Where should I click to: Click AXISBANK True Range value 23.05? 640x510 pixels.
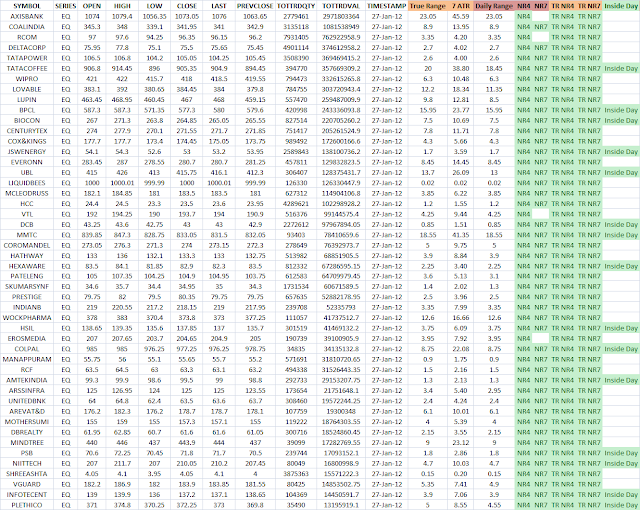point(428,16)
